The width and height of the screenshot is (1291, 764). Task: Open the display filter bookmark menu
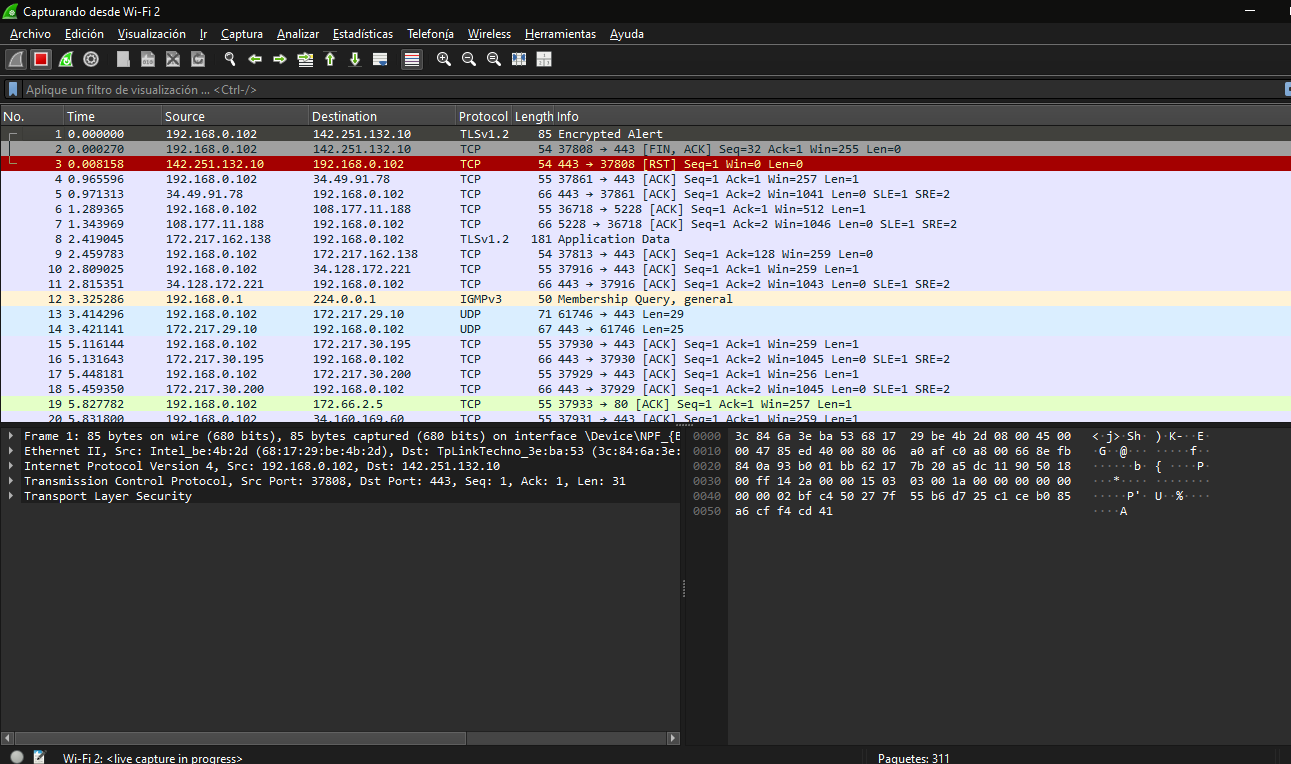coord(13,89)
